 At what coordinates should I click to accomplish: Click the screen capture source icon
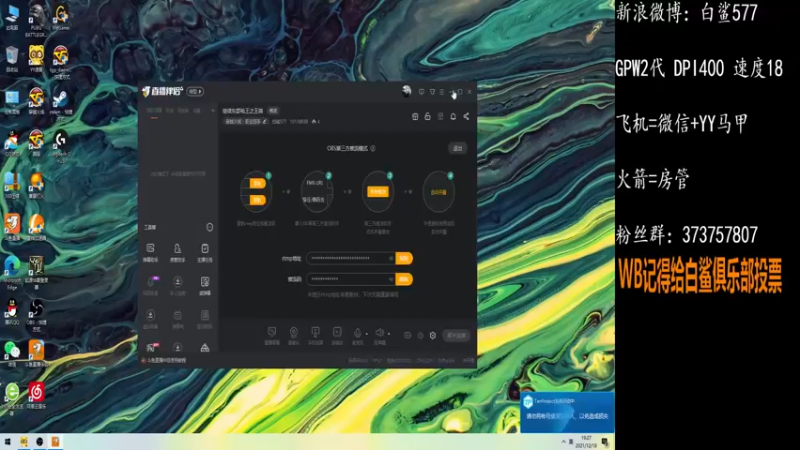272,335
